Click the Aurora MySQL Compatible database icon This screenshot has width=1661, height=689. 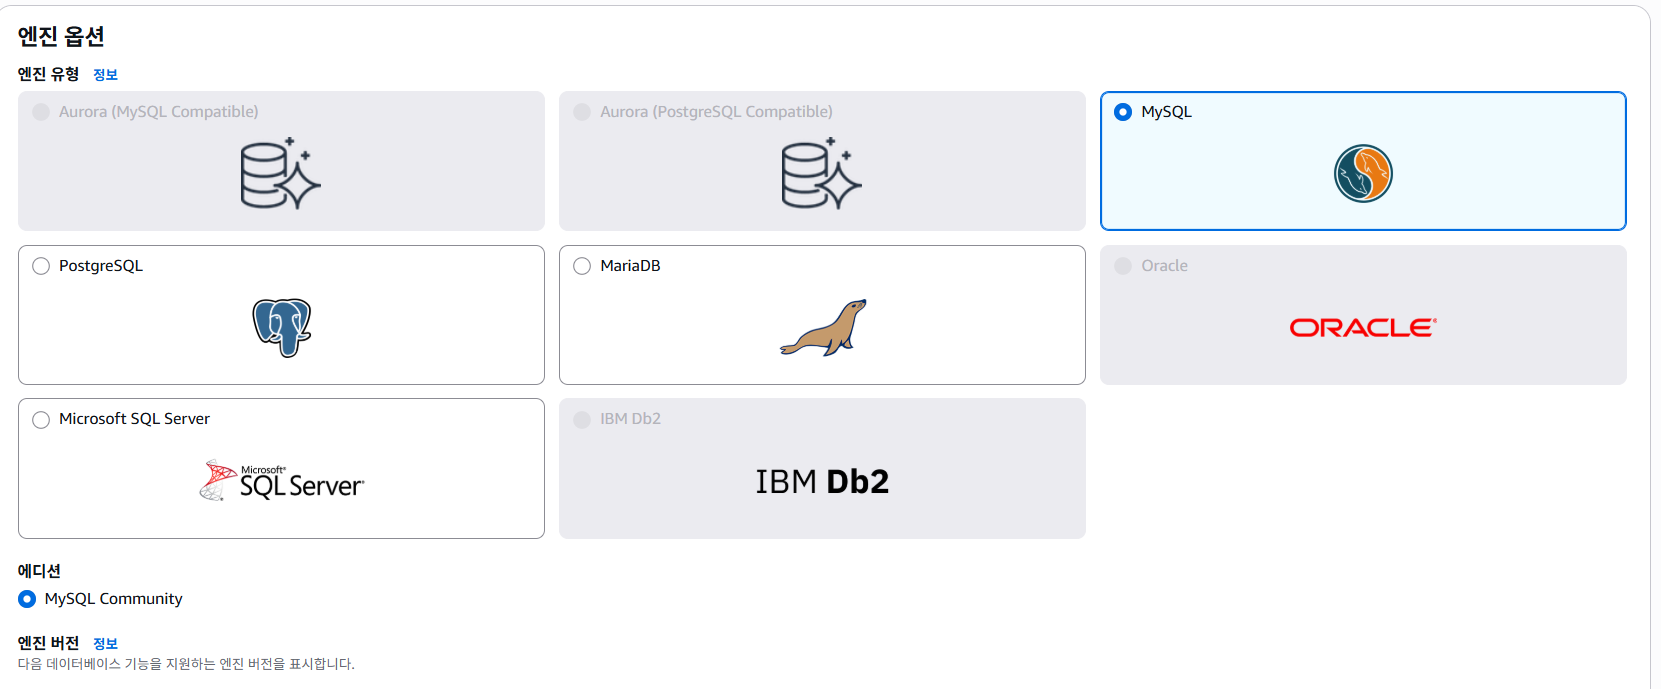(x=281, y=173)
